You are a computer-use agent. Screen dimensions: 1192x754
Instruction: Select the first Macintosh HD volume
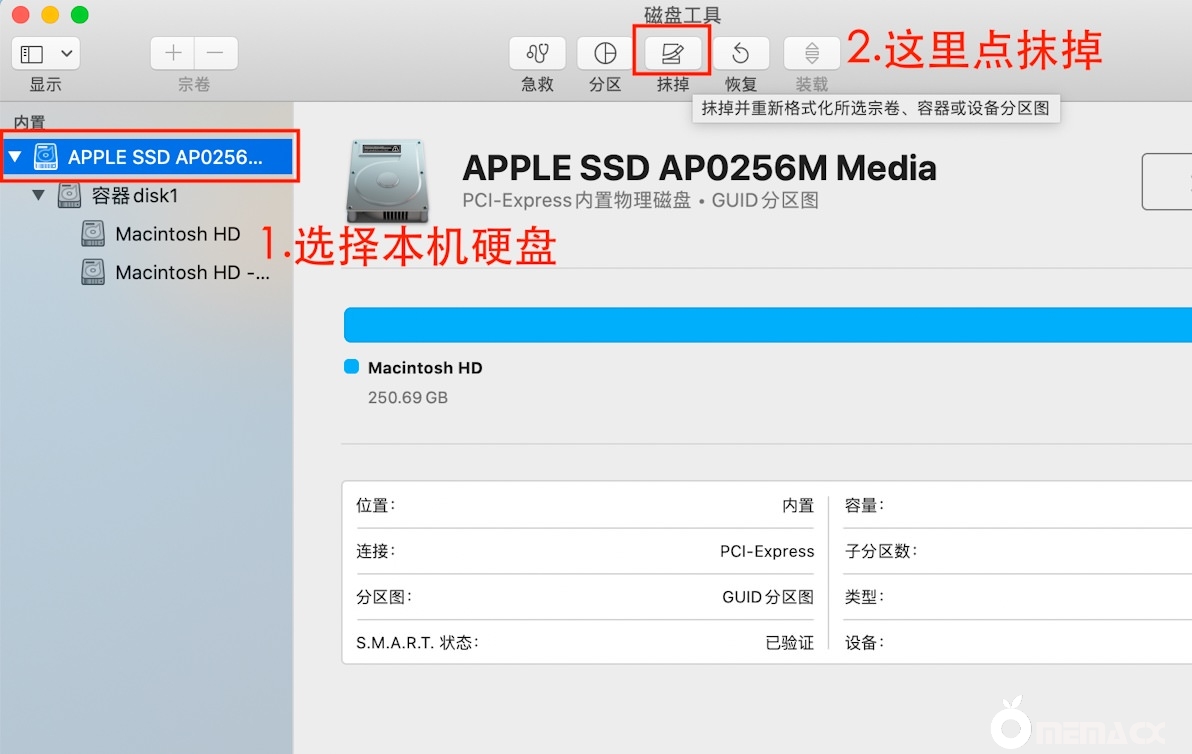click(177, 234)
